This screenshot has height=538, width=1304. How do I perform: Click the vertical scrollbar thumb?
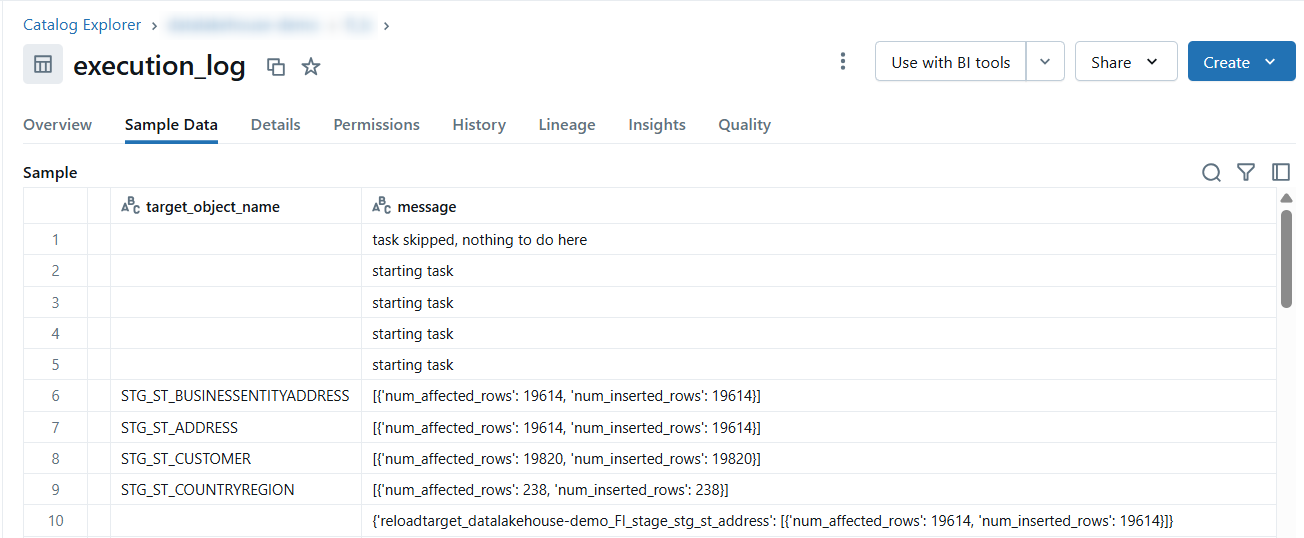tap(1286, 257)
